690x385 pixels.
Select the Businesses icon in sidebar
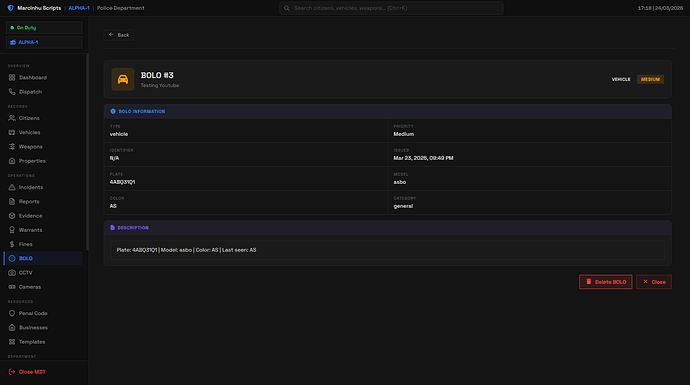tap(12, 327)
